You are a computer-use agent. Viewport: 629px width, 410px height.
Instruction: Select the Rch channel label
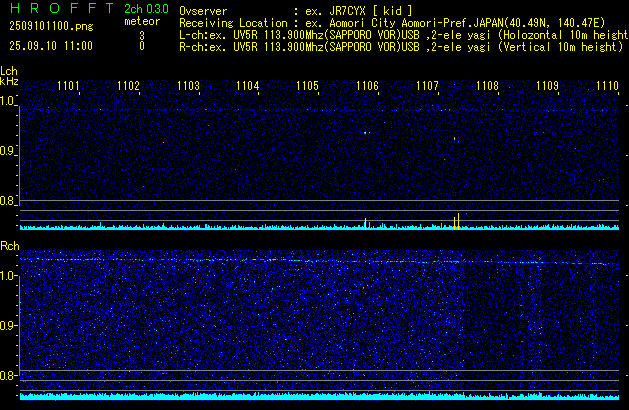pyautogui.click(x=10, y=246)
